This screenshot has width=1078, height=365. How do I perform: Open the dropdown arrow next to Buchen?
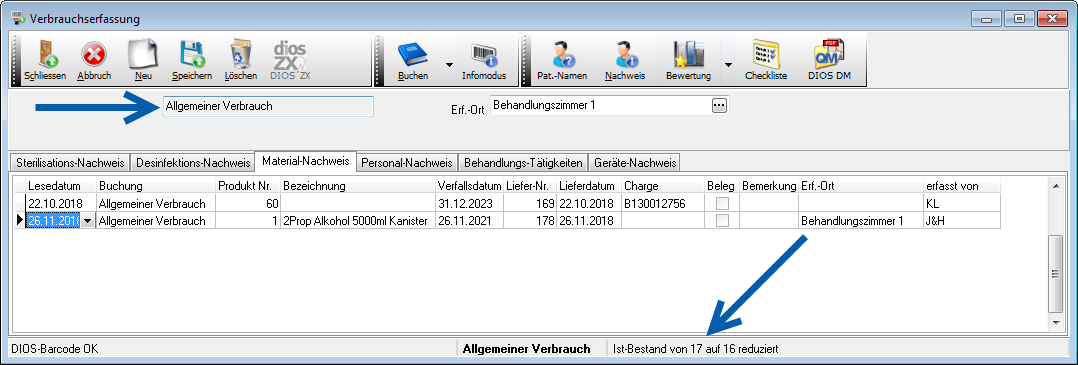pos(449,65)
